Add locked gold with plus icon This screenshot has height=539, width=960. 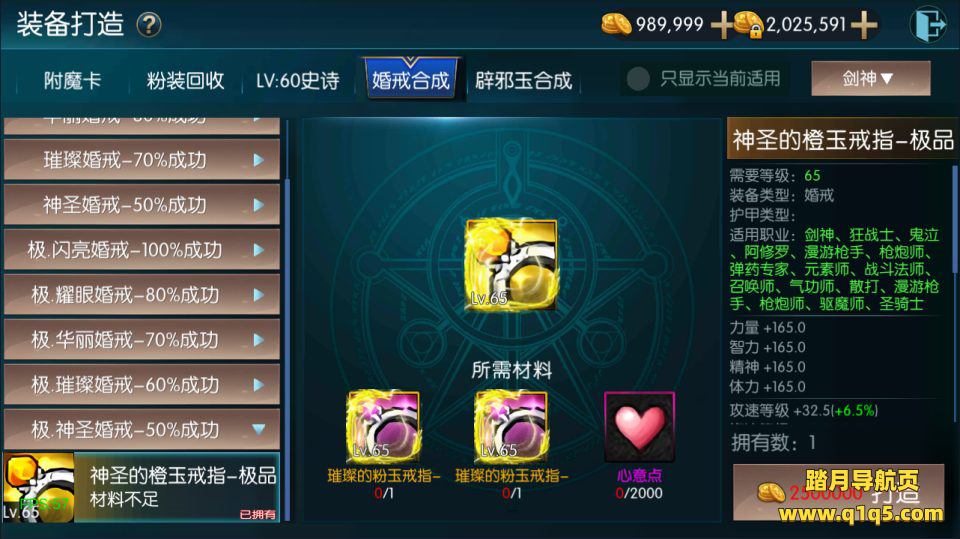click(x=864, y=24)
